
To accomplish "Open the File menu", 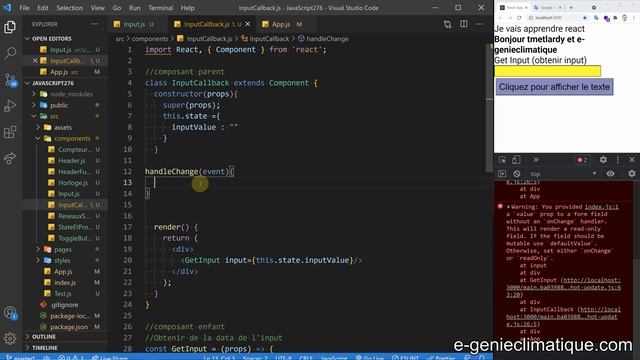I will [24, 8].
